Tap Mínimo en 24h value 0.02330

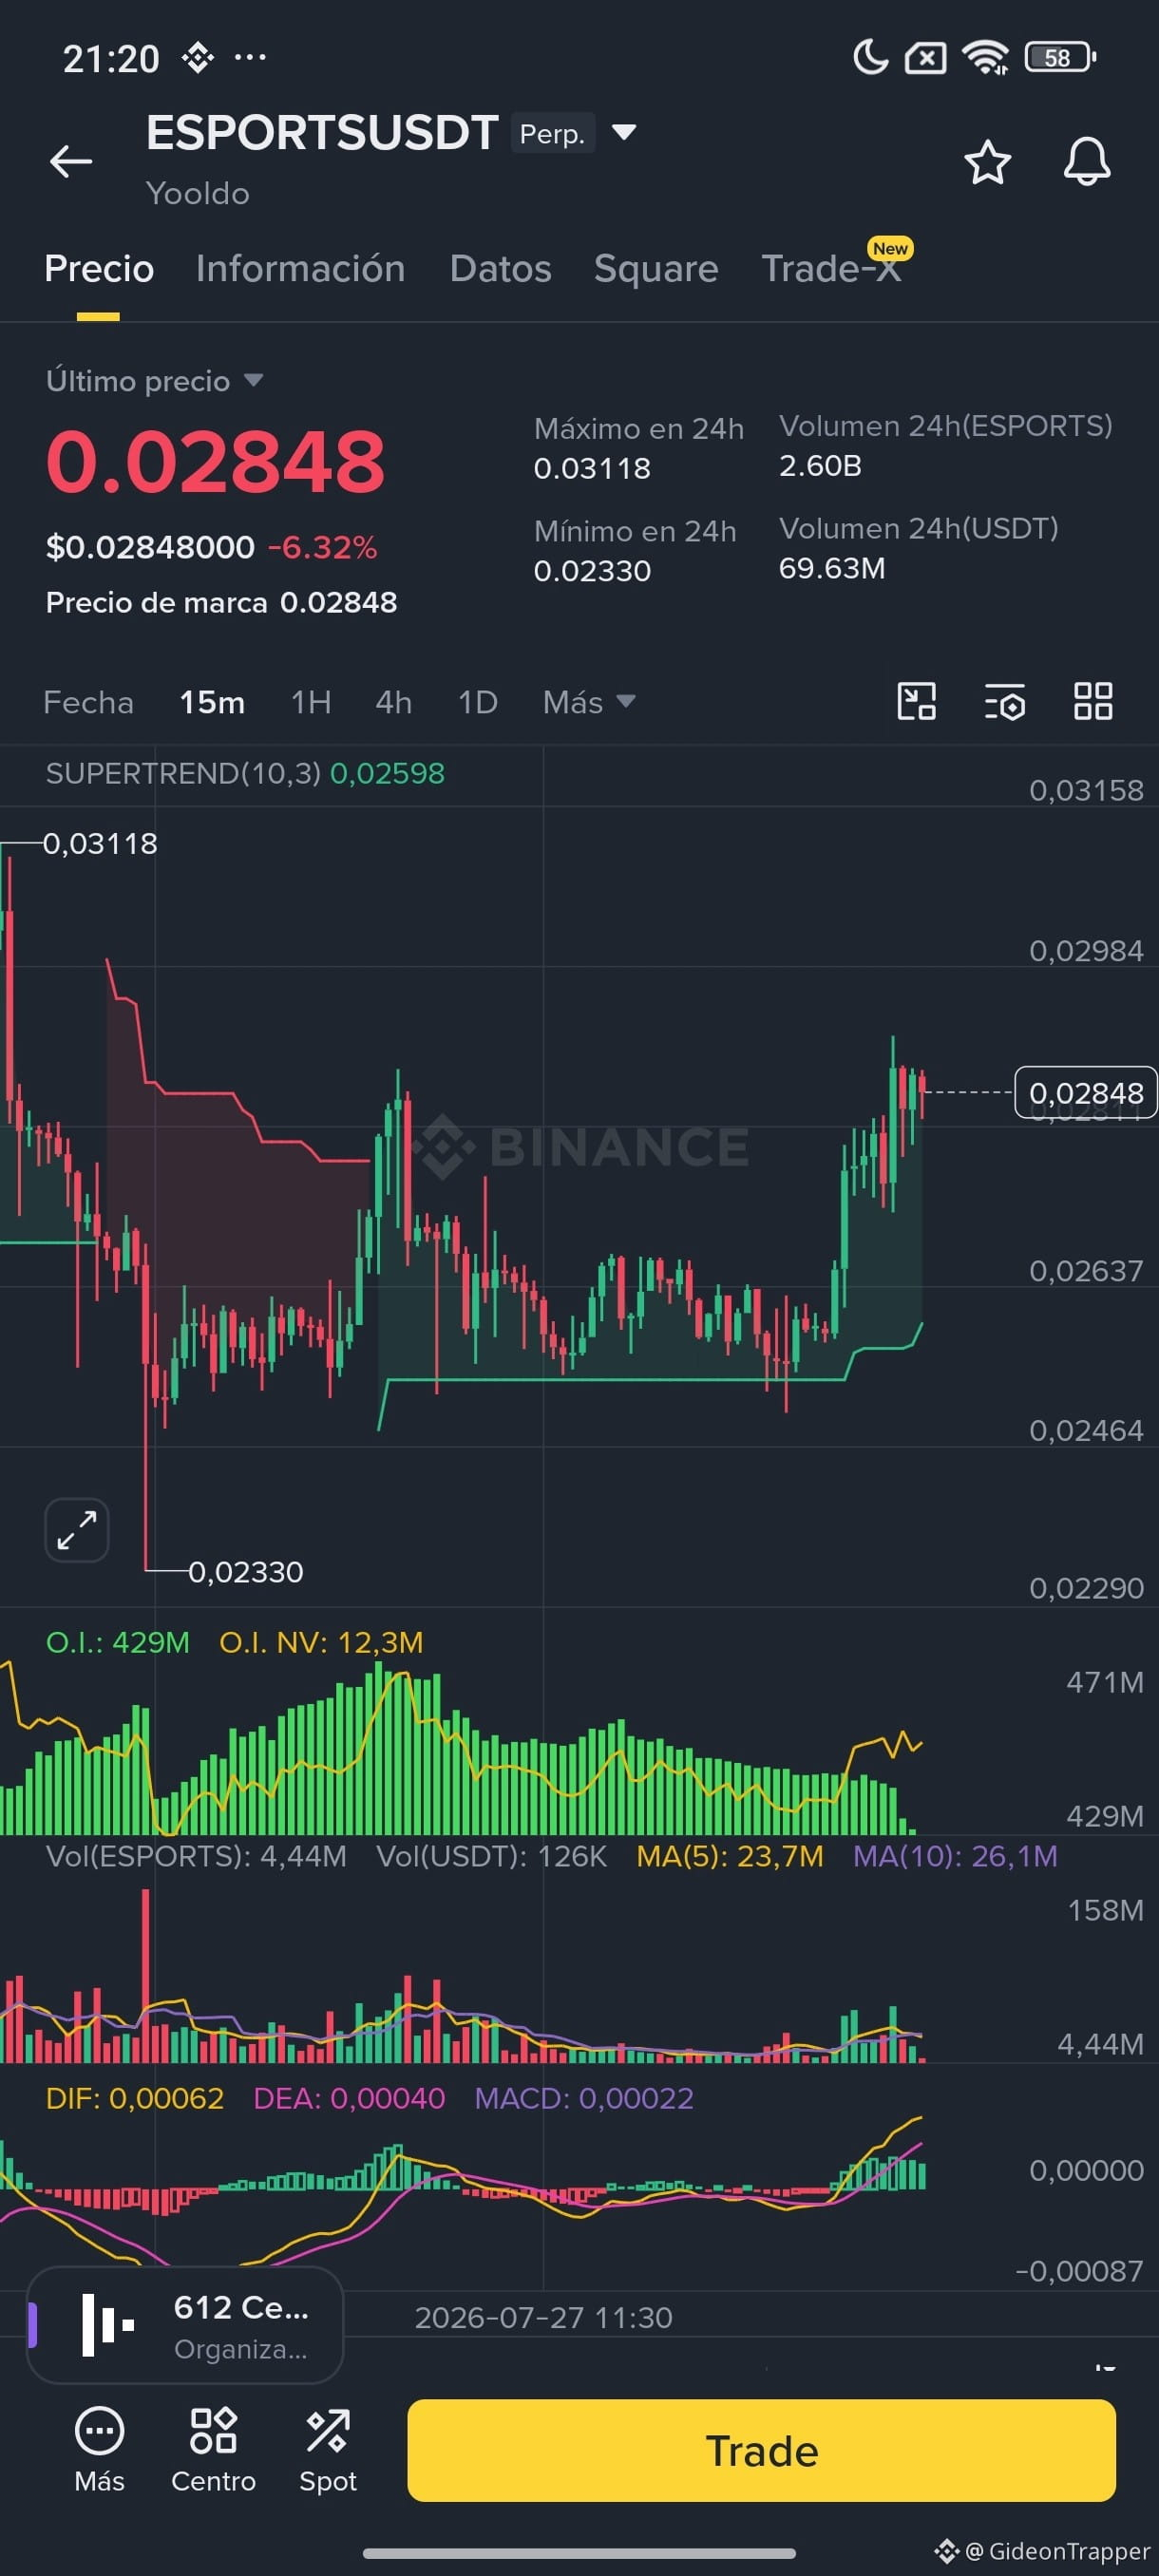click(x=592, y=571)
